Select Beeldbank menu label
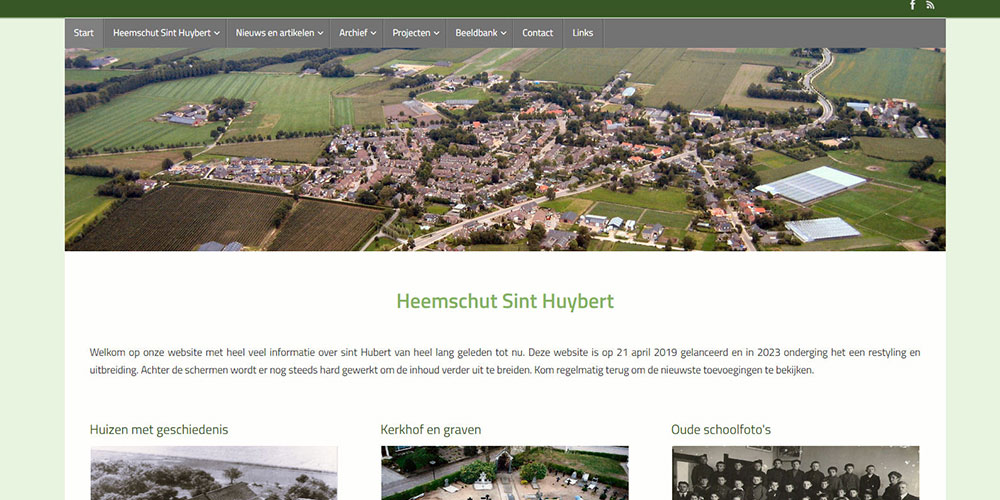This screenshot has height=500, width=1000. [x=476, y=33]
